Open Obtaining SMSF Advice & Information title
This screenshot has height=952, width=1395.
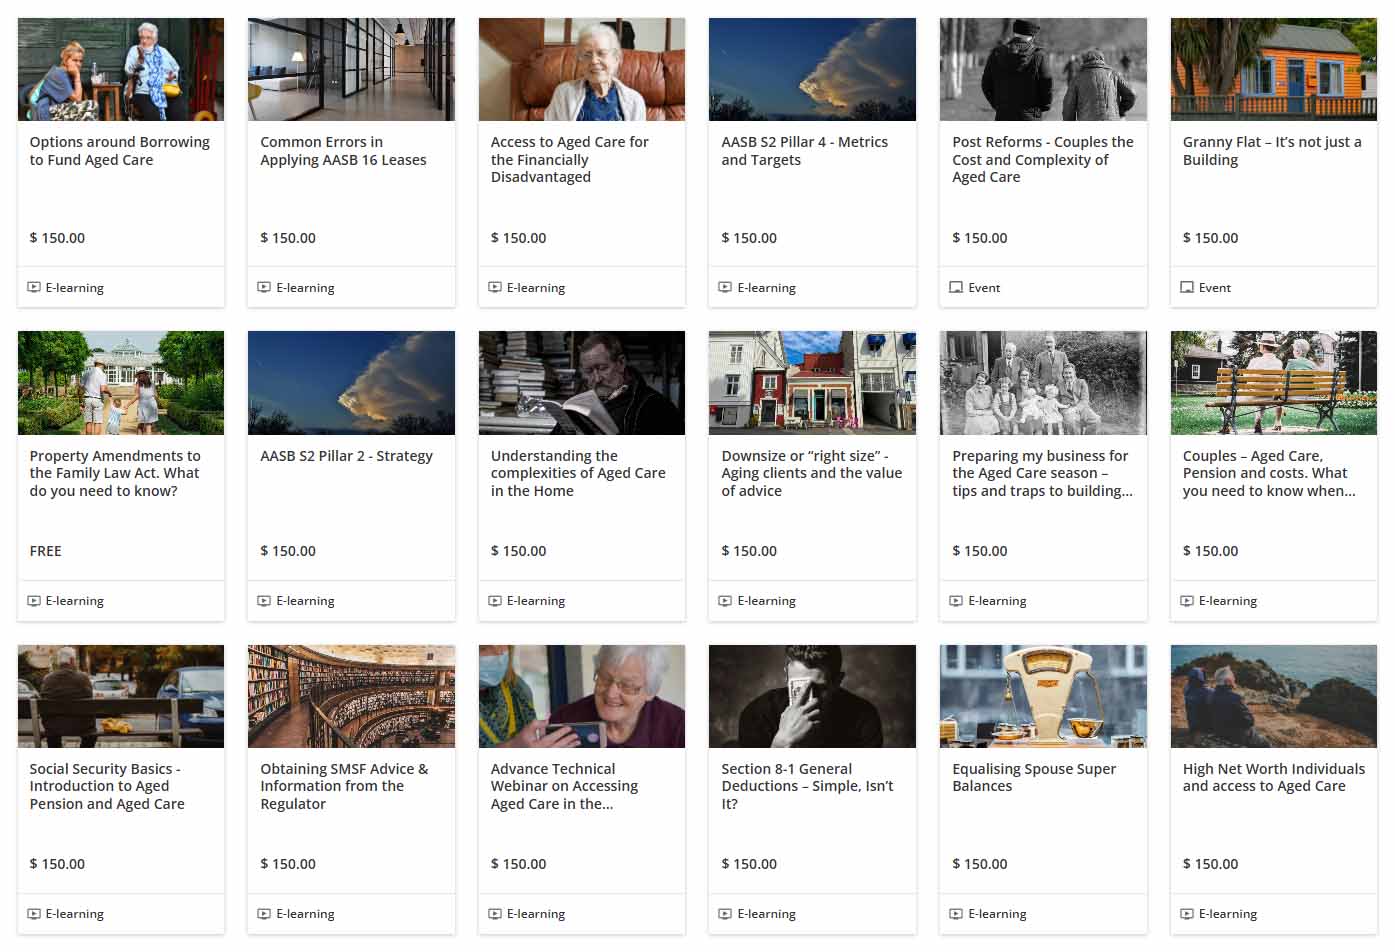point(344,786)
